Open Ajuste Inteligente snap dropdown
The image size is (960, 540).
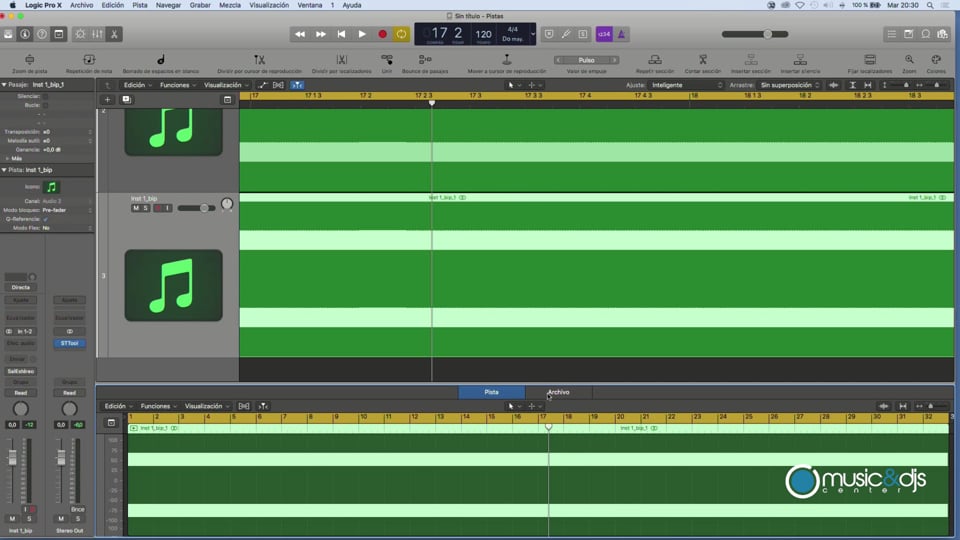[686, 85]
